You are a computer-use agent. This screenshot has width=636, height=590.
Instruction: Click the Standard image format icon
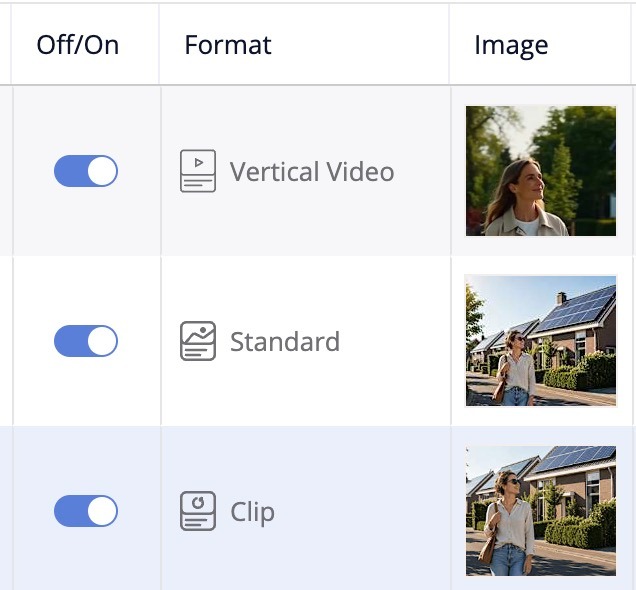point(198,341)
